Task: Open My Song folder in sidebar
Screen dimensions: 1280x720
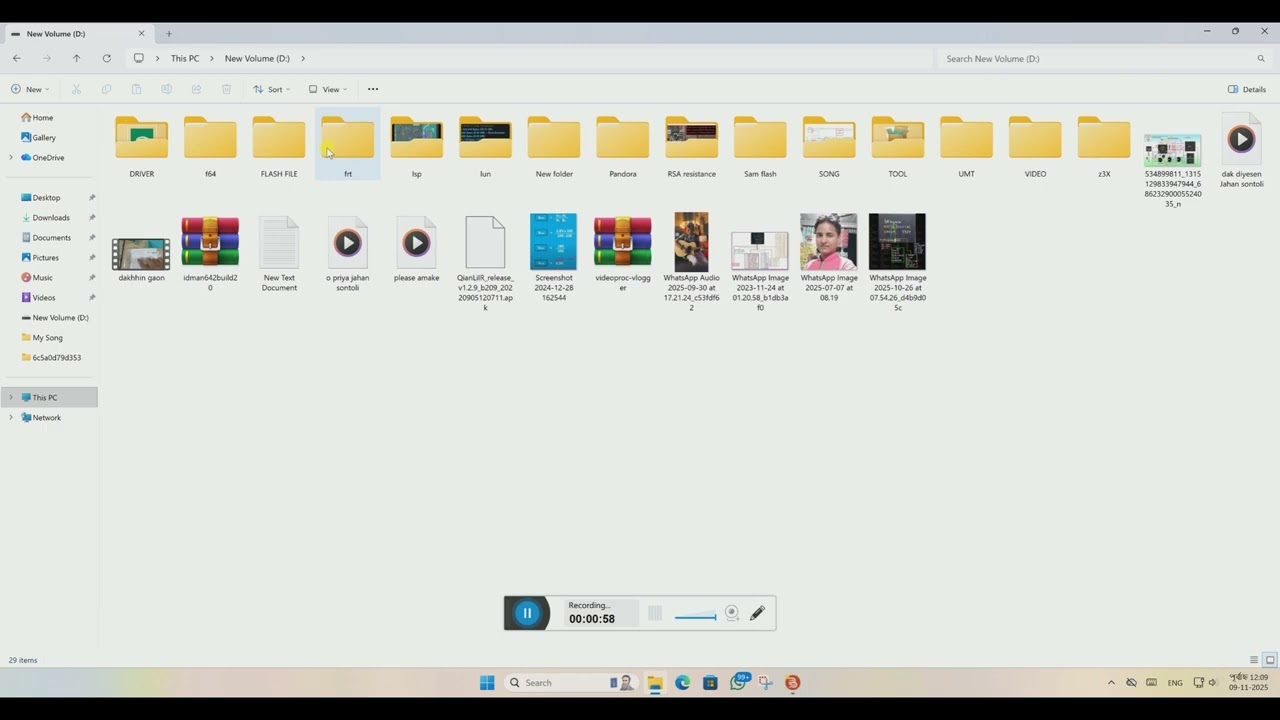Action: click(49, 337)
